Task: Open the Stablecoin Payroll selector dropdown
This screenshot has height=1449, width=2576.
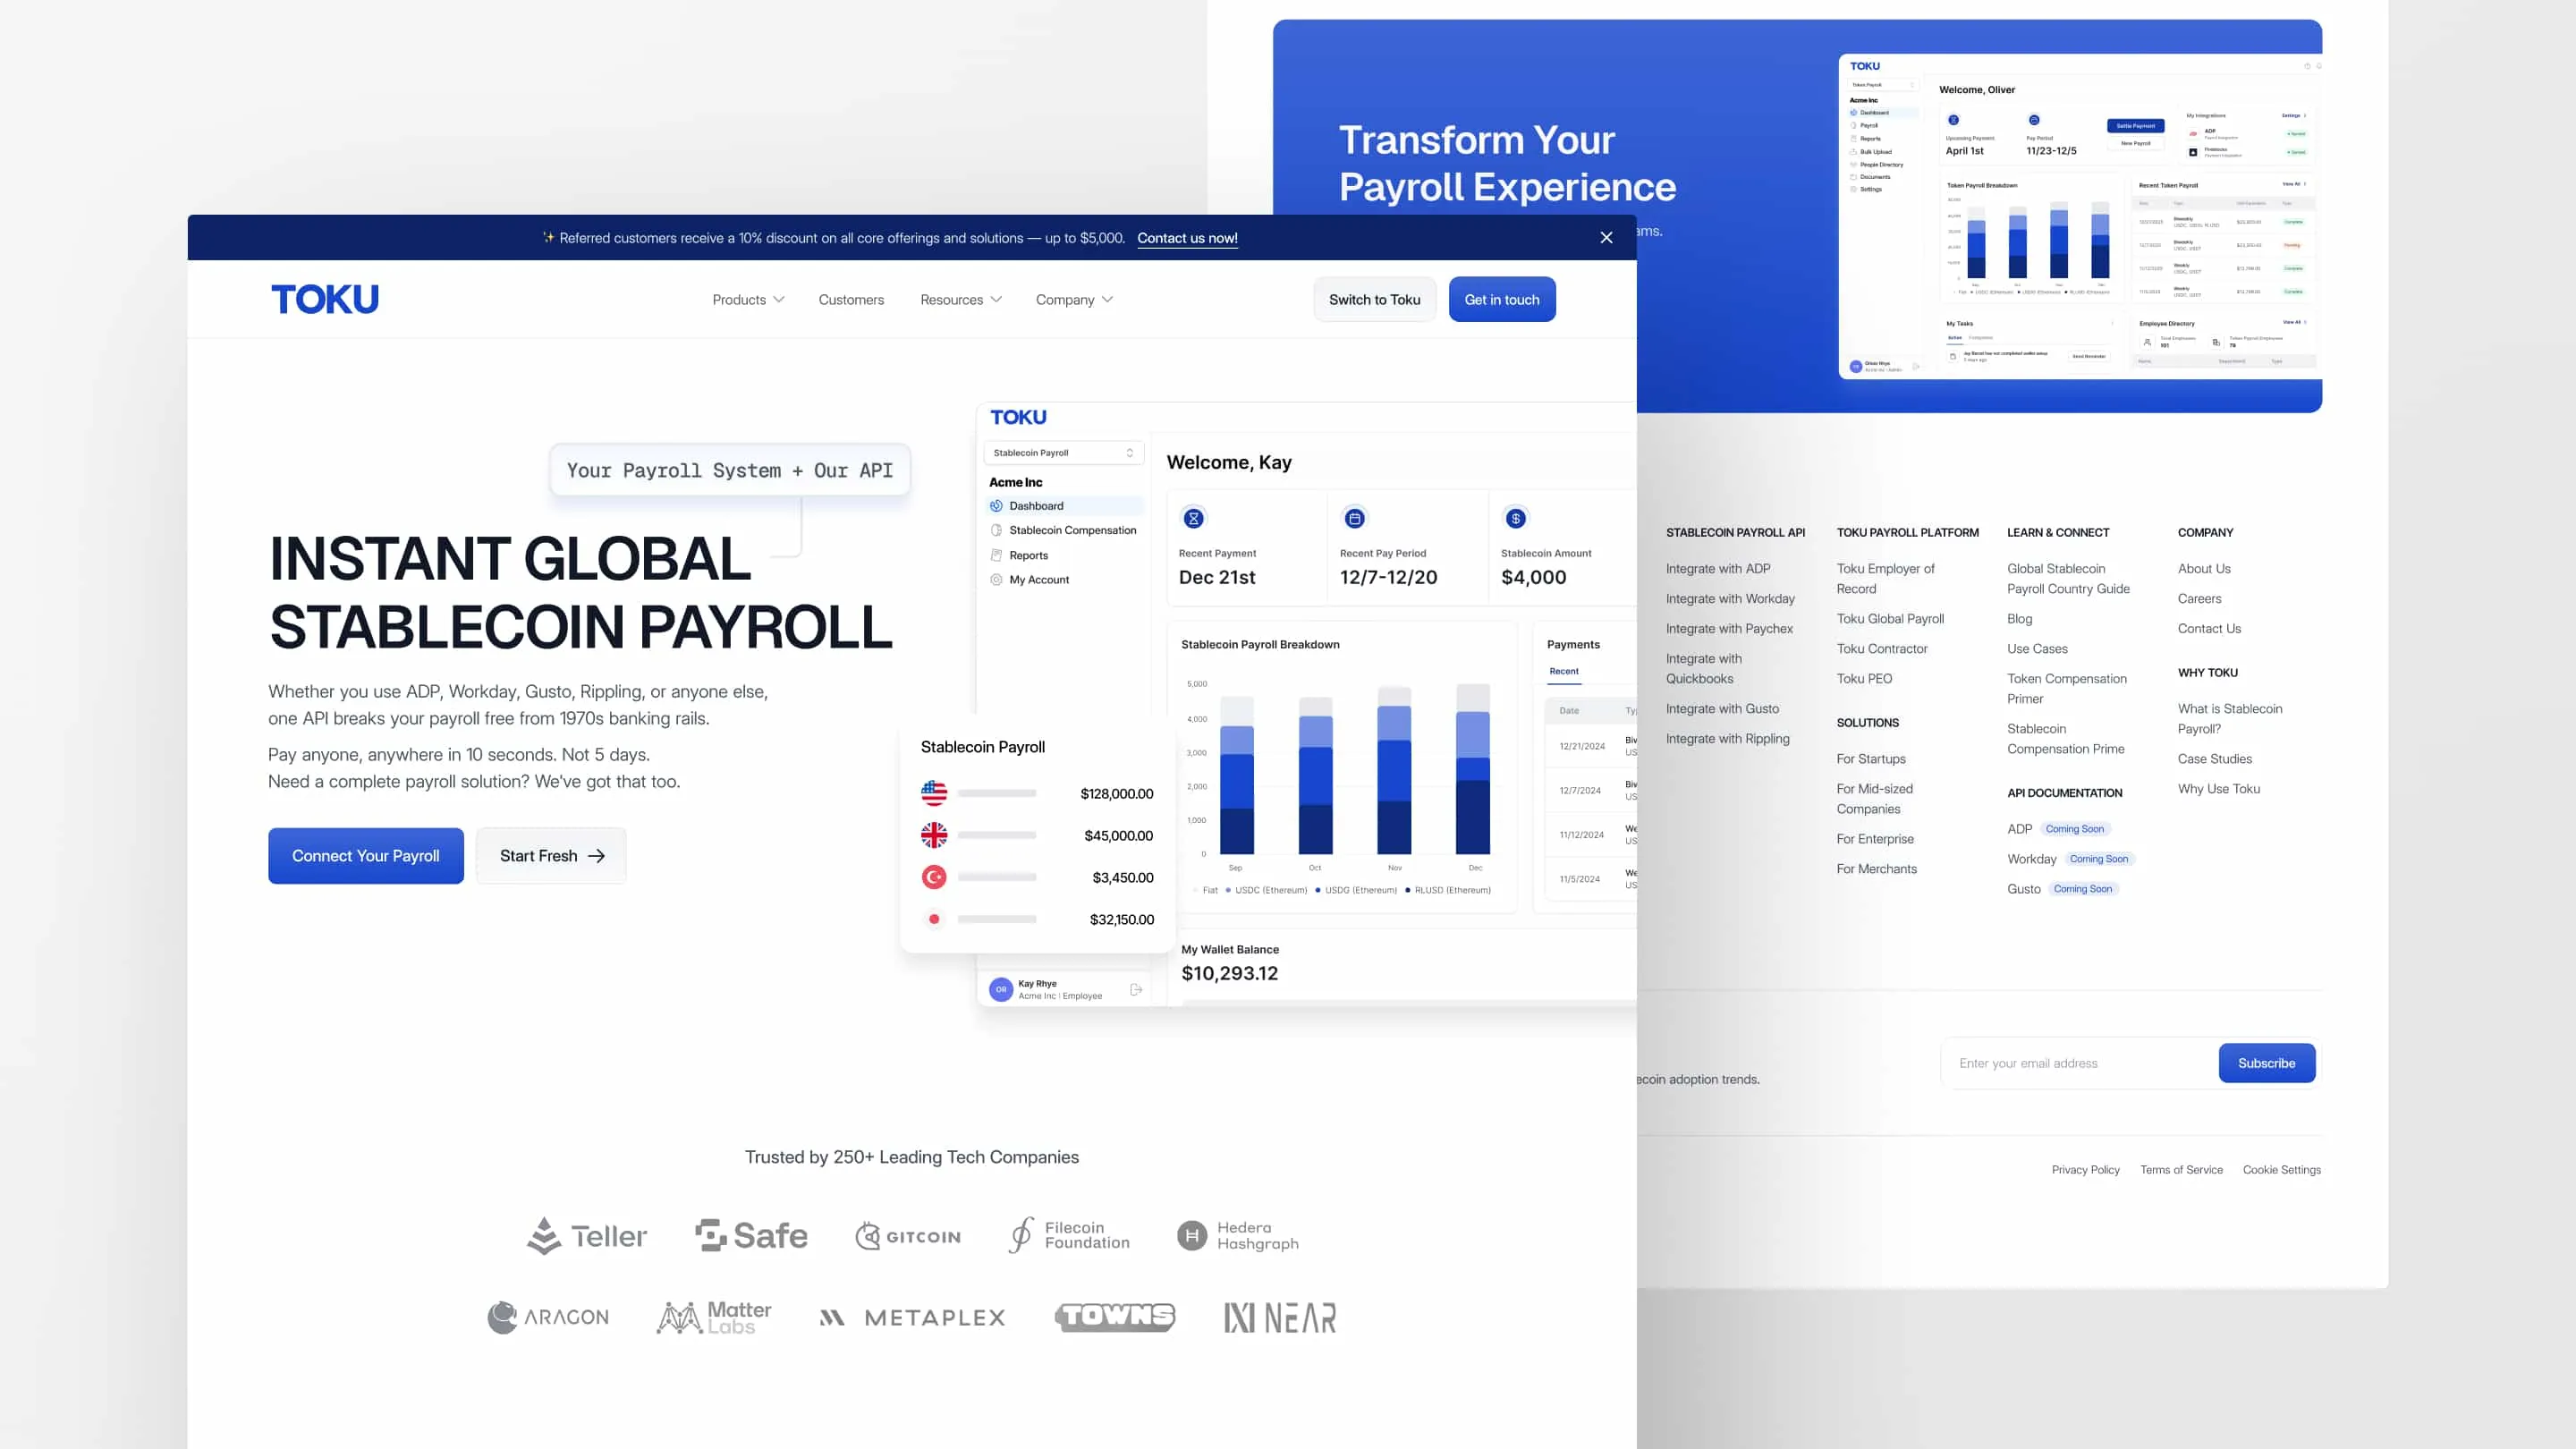Action: coord(1063,453)
